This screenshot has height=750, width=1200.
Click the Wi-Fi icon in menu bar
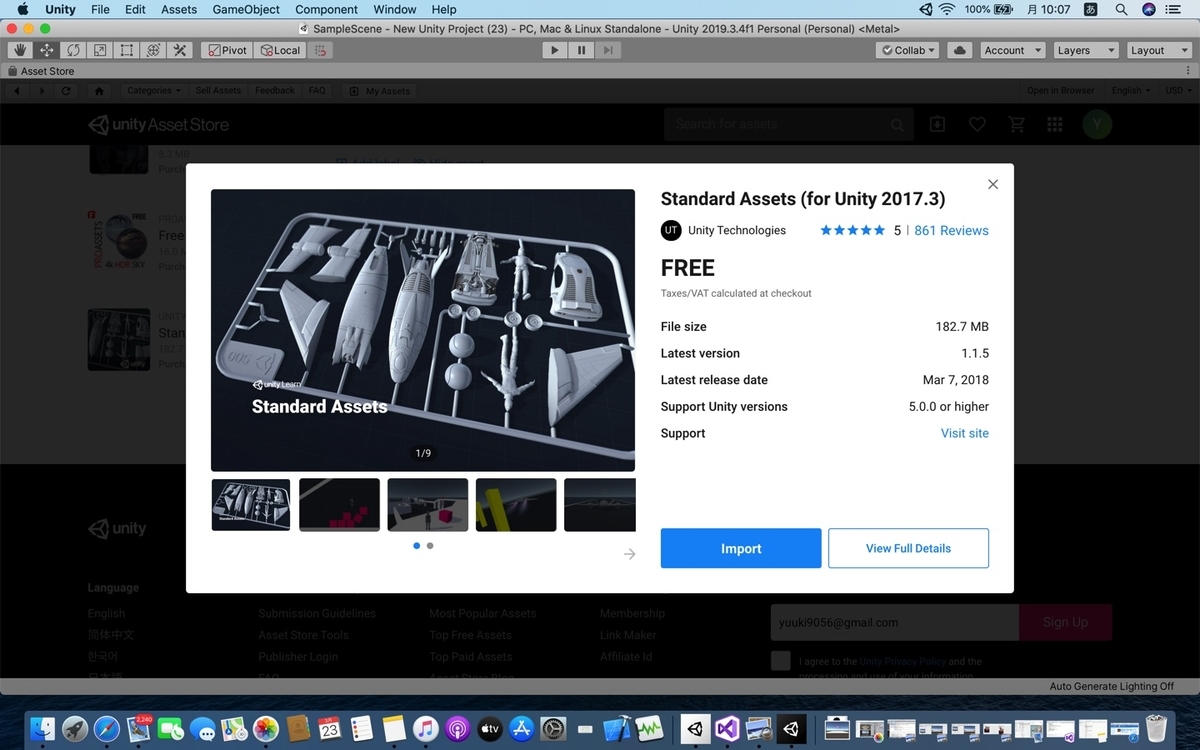(946, 9)
